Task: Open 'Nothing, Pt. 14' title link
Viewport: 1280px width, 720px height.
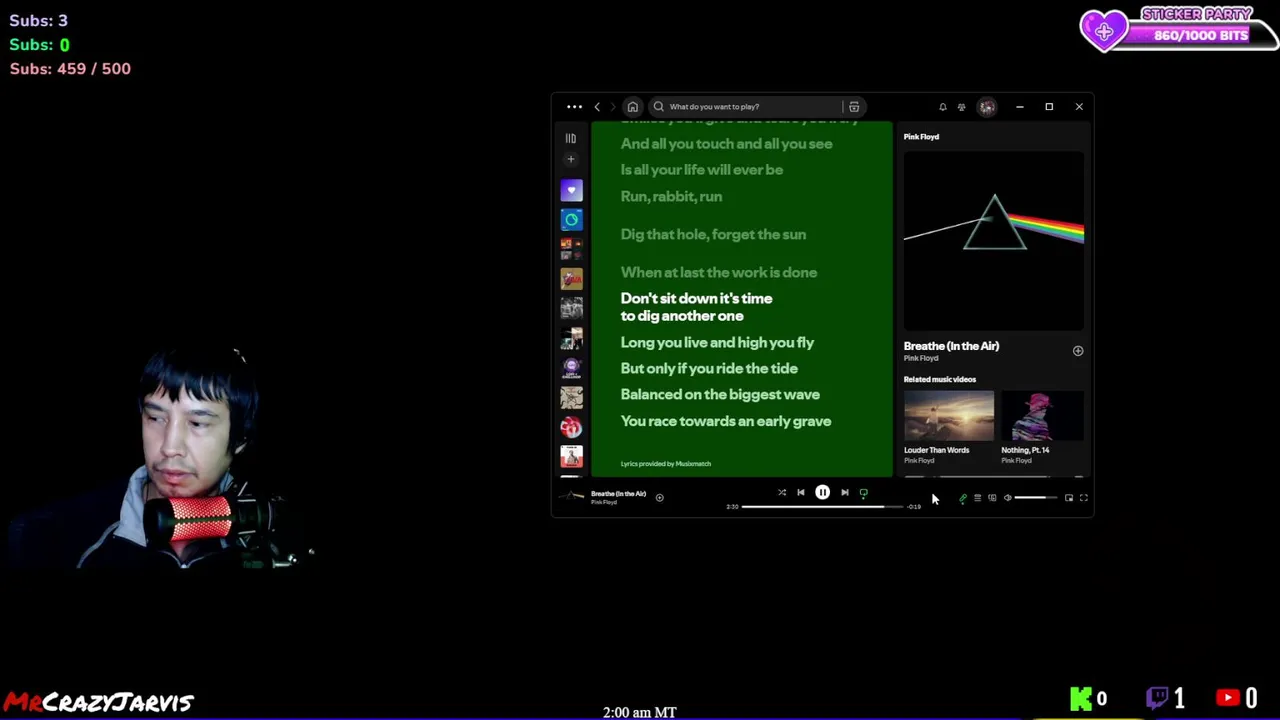Action: click(1025, 450)
